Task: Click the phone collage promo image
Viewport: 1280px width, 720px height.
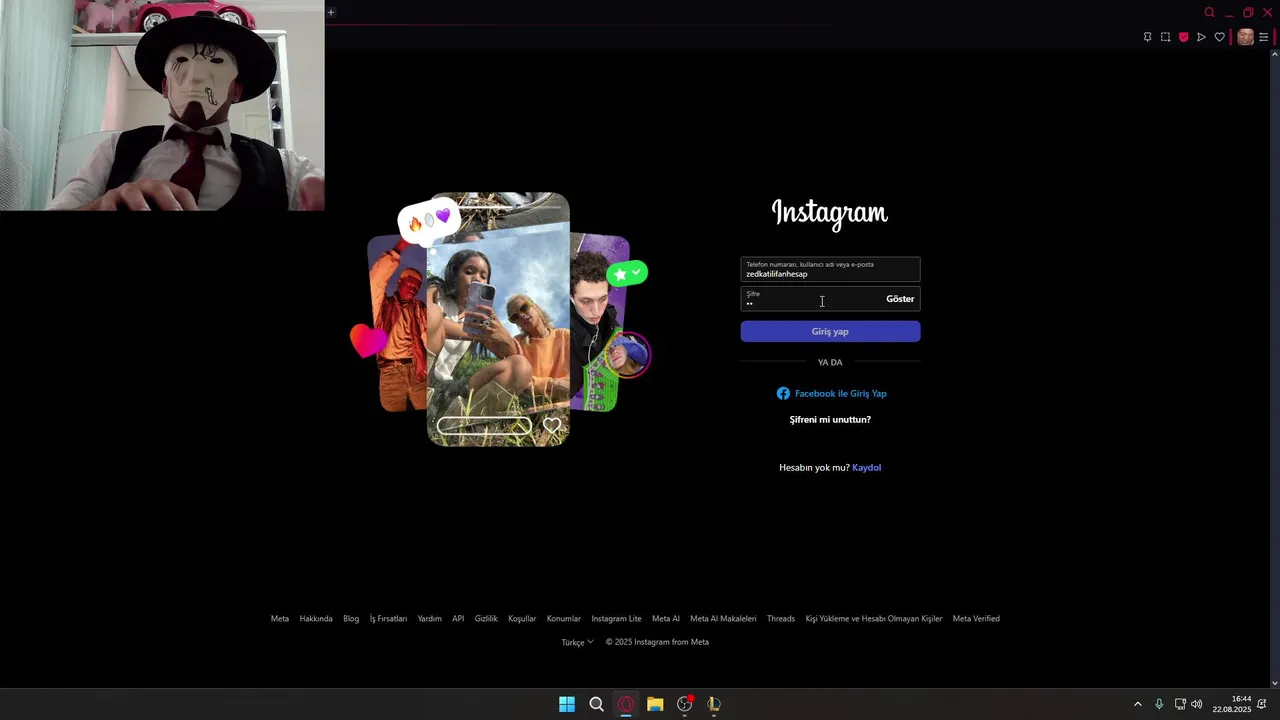Action: point(500,319)
